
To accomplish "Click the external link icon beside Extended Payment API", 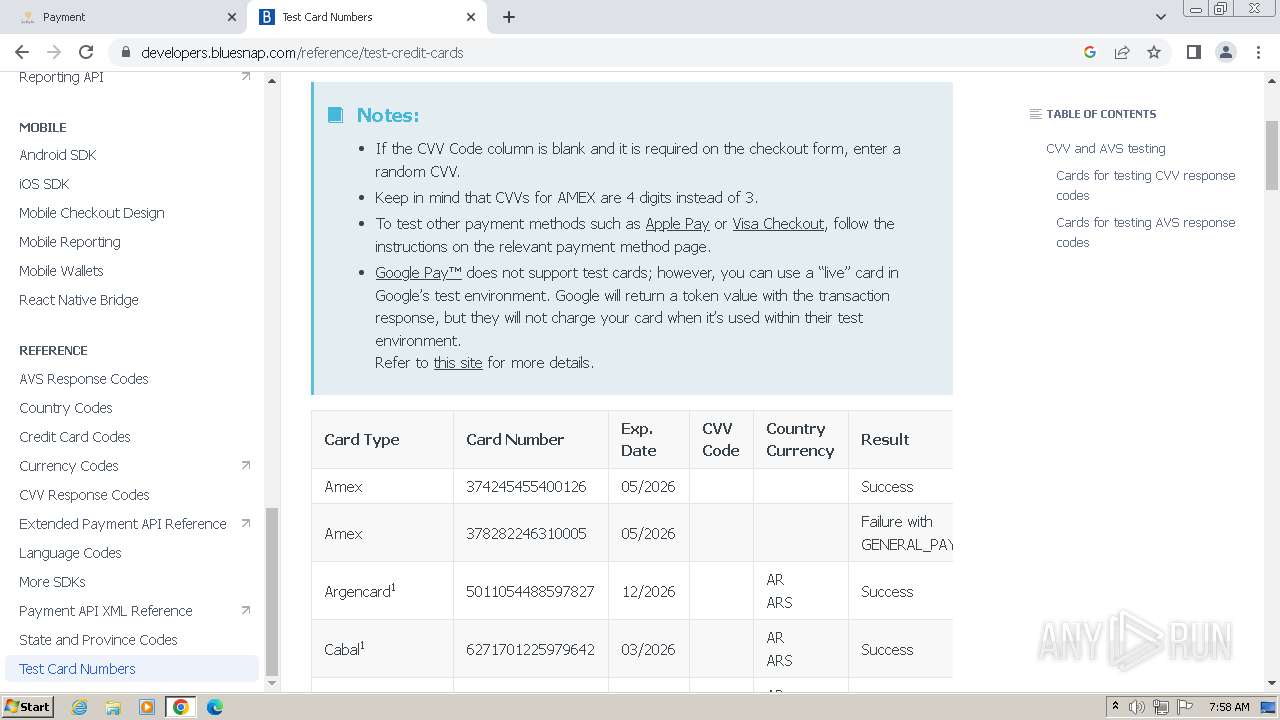I will pyautogui.click(x=246, y=523).
